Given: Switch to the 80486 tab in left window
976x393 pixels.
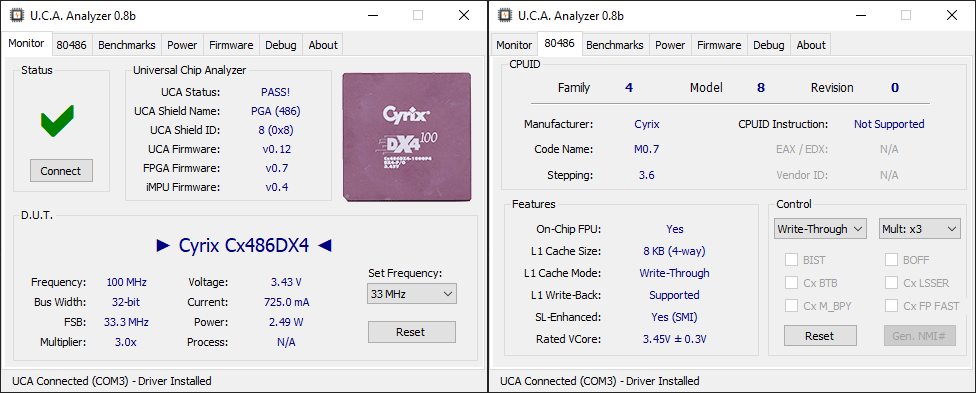Looking at the screenshot, I should pos(72,45).
